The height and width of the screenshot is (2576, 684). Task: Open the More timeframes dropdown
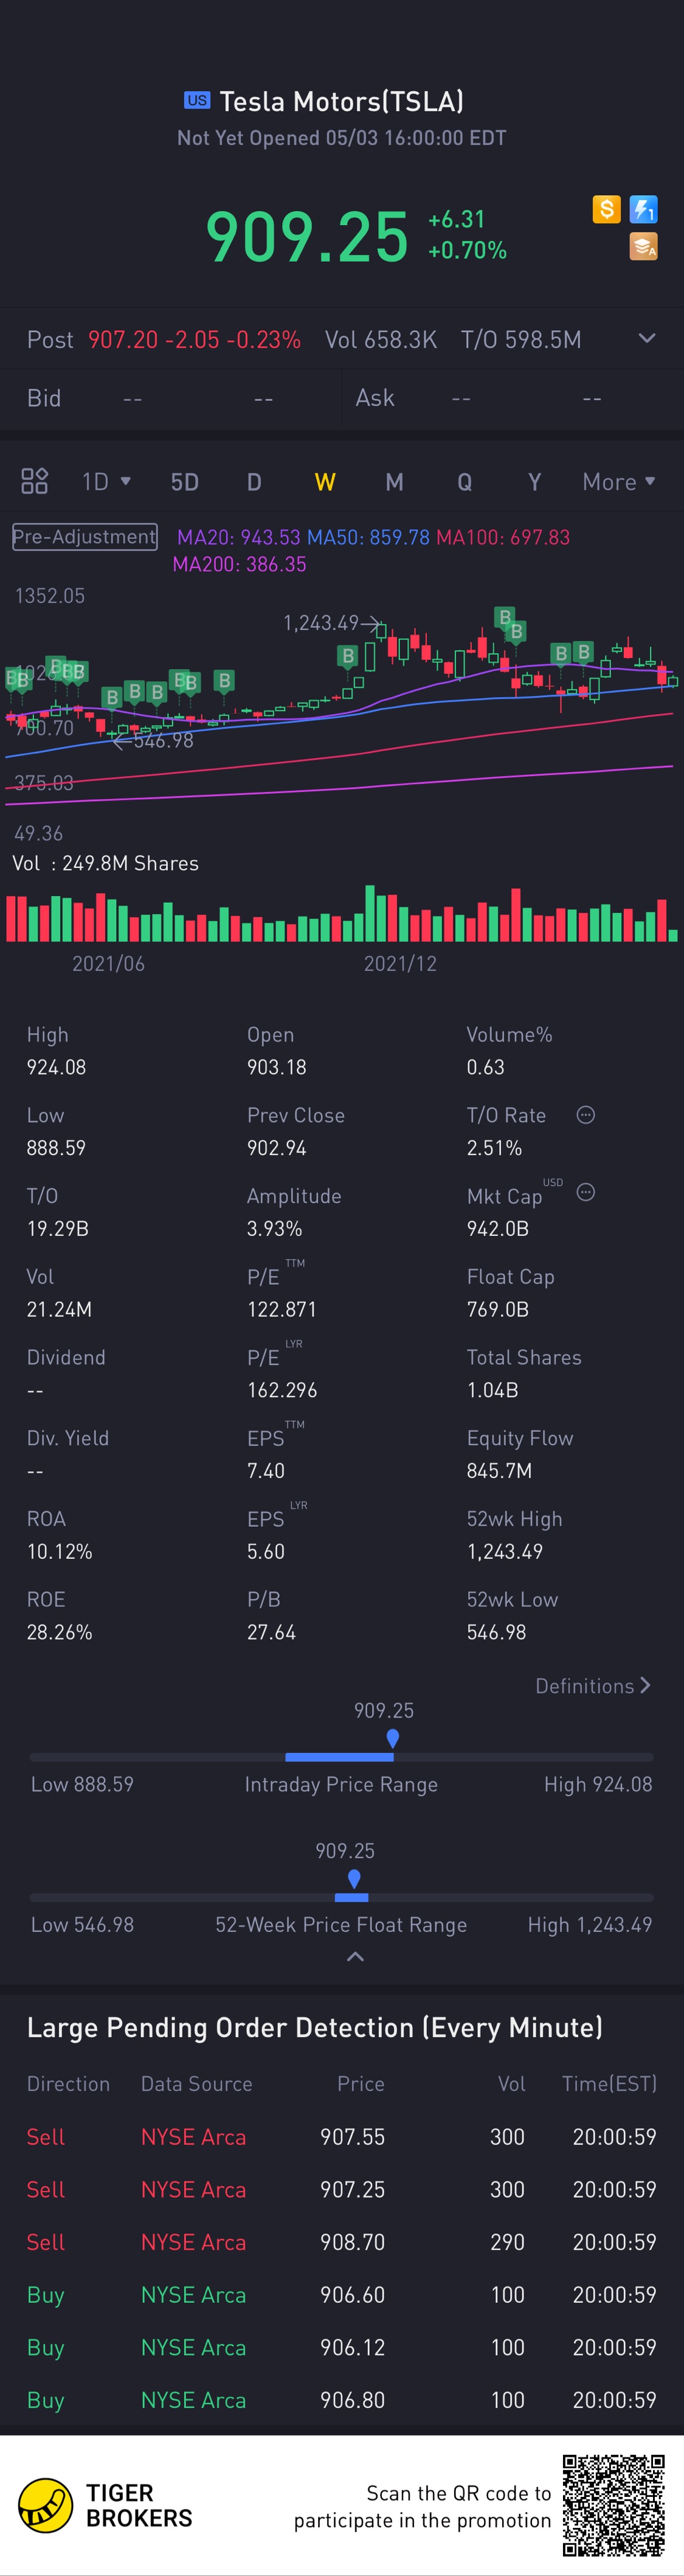pyautogui.click(x=619, y=482)
